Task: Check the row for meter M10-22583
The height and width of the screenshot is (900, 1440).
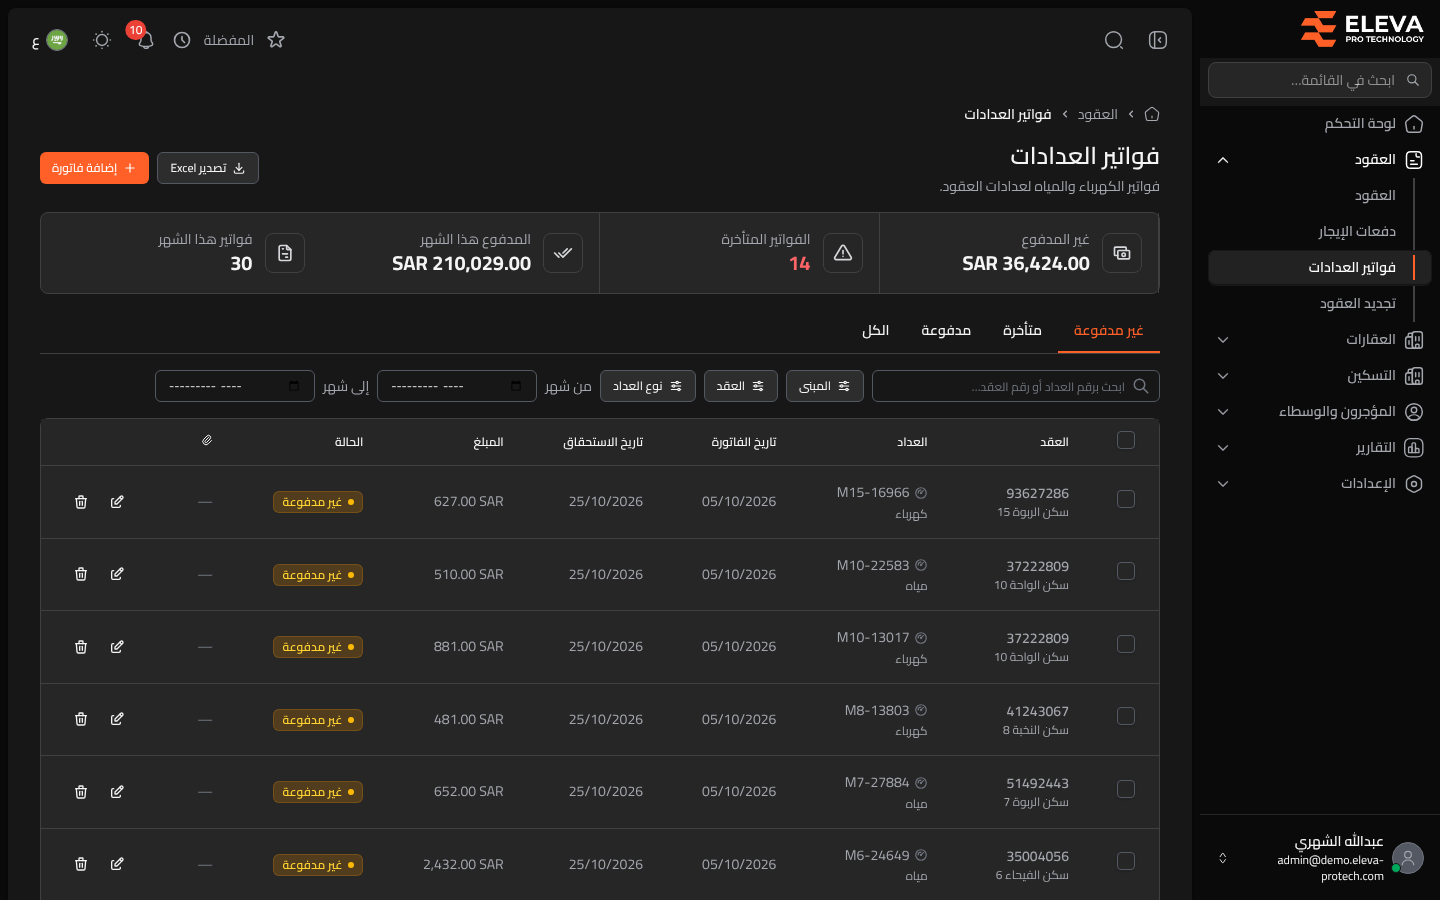Action: click(x=1126, y=571)
